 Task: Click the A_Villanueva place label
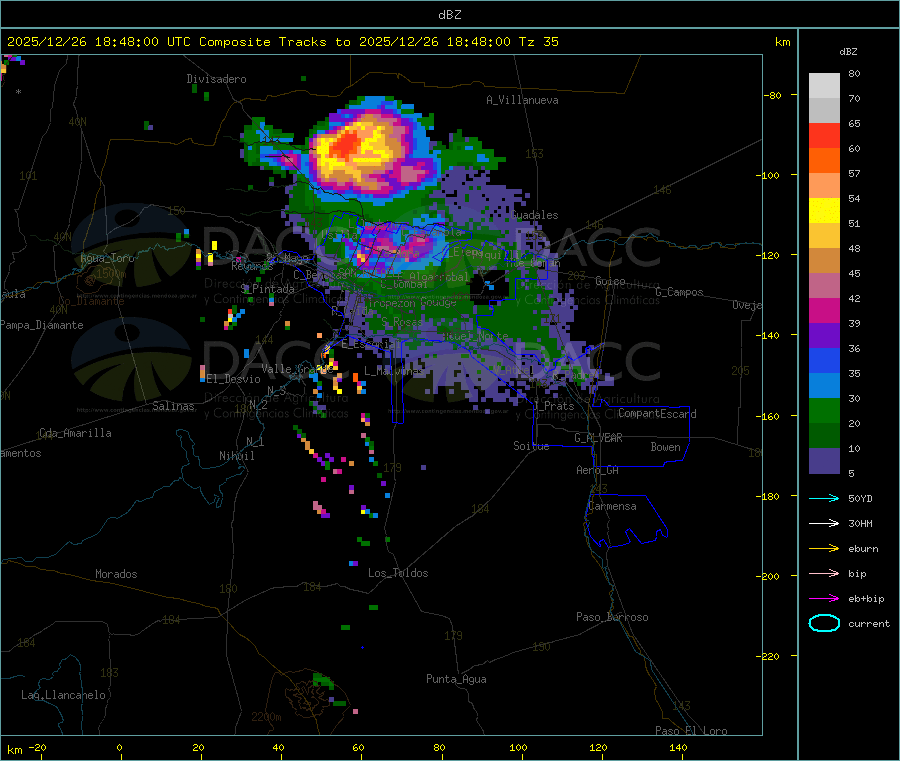coord(522,100)
